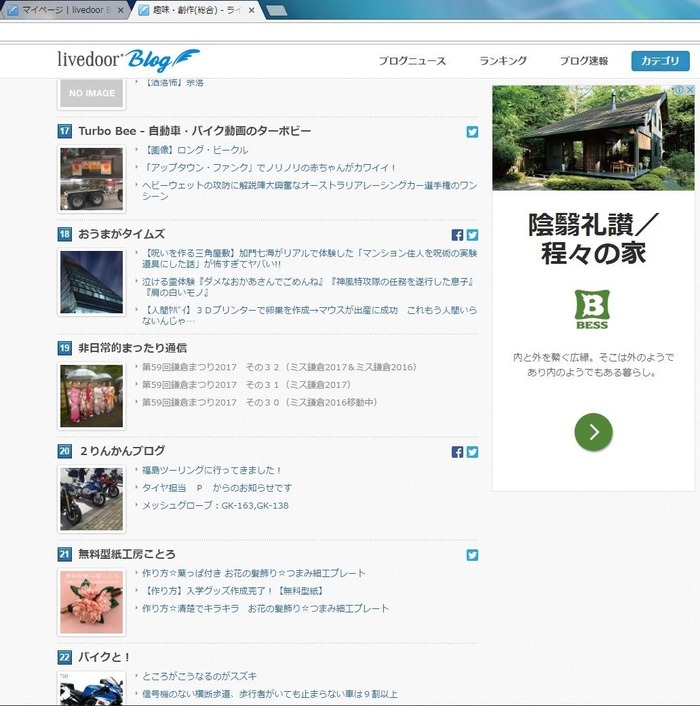Click the livedoor Blog logo
The height and width of the screenshot is (706, 700).
[128, 60]
